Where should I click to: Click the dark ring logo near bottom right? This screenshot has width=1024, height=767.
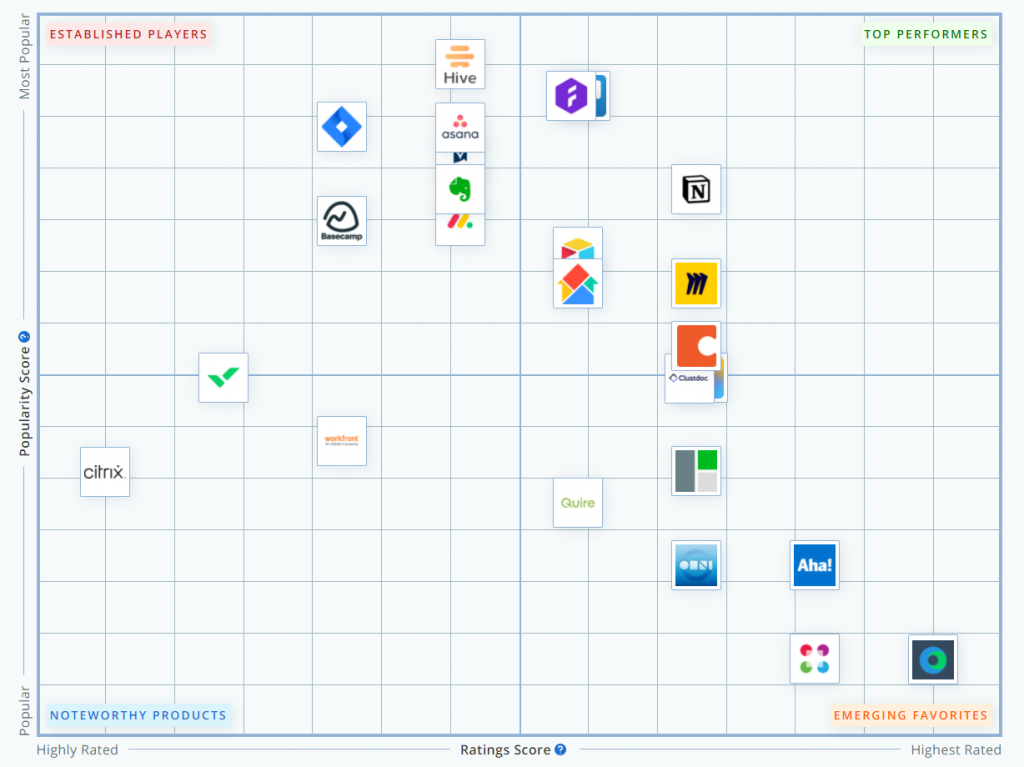click(933, 659)
